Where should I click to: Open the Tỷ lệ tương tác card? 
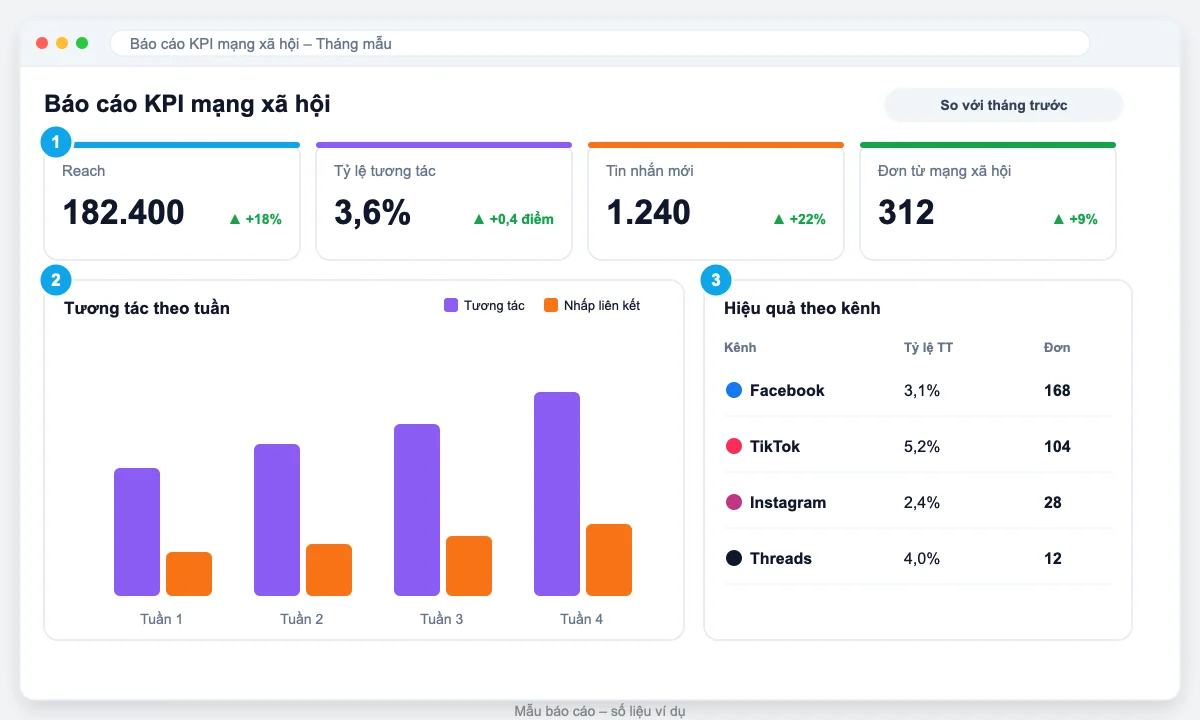click(444, 201)
